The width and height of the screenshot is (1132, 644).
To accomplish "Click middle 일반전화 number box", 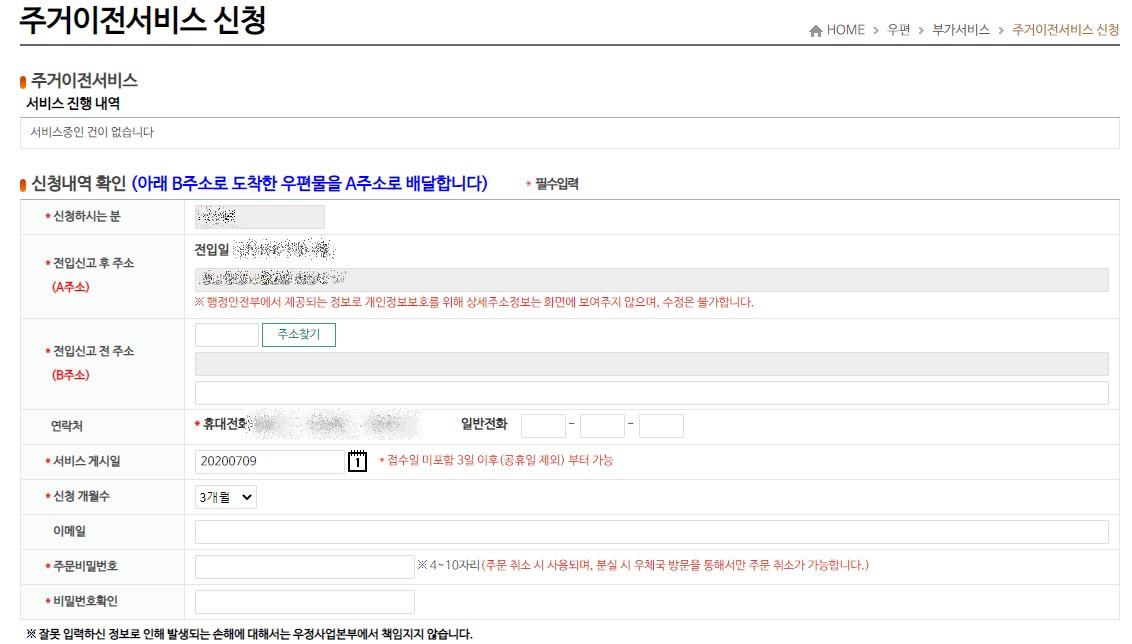I will pyautogui.click(x=602, y=426).
